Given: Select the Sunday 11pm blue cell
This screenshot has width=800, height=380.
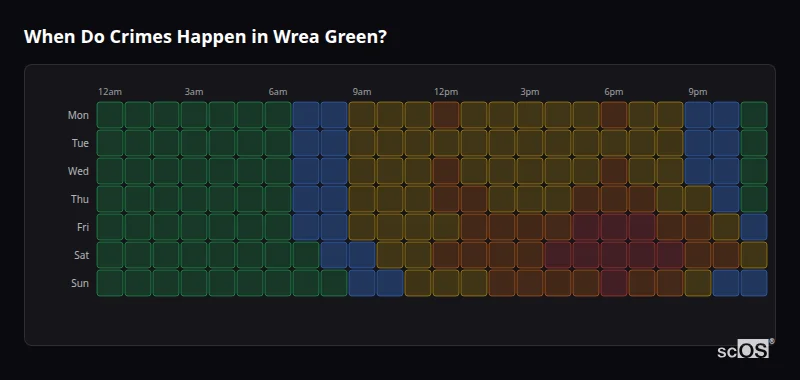Looking at the screenshot, I should [x=754, y=283].
